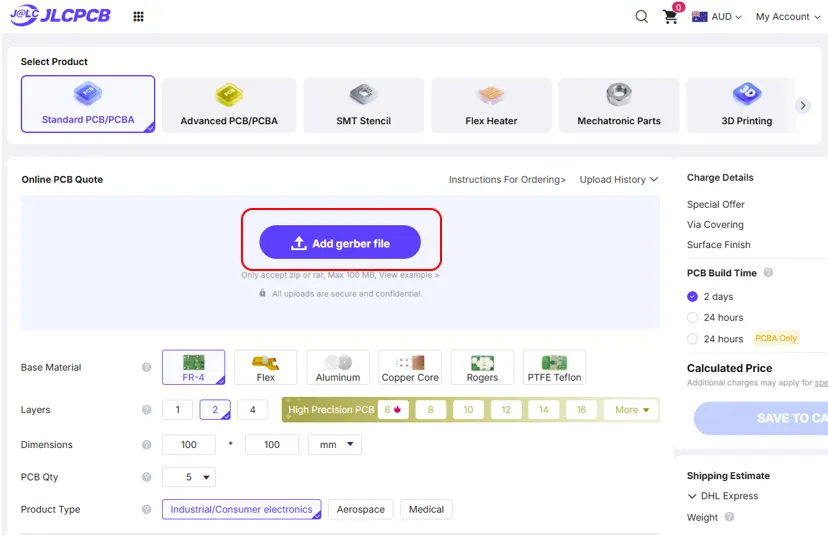828x538 pixels.
Task: Click the SAVE TO CART button
Action: [761, 418]
